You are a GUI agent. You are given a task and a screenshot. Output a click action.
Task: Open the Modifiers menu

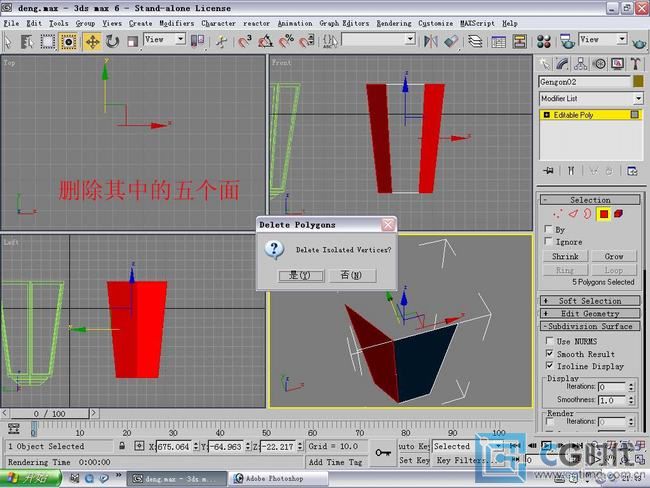[177, 23]
